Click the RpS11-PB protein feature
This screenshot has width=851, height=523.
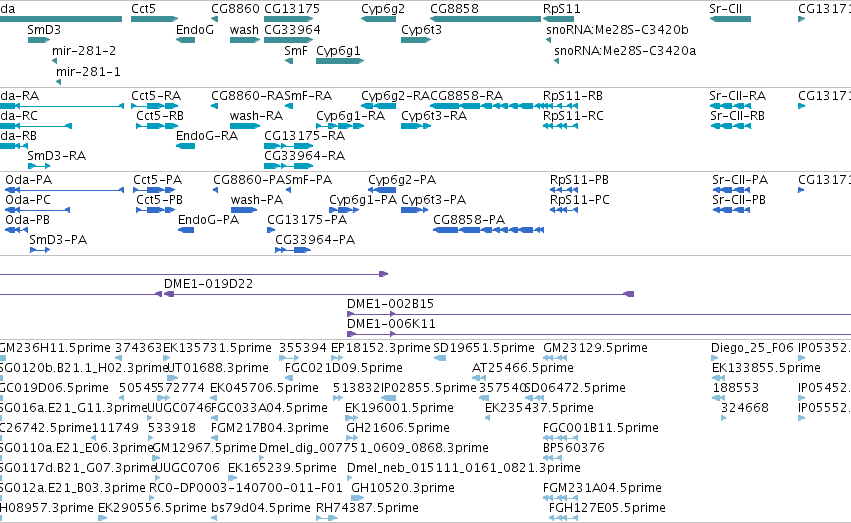[x=564, y=190]
